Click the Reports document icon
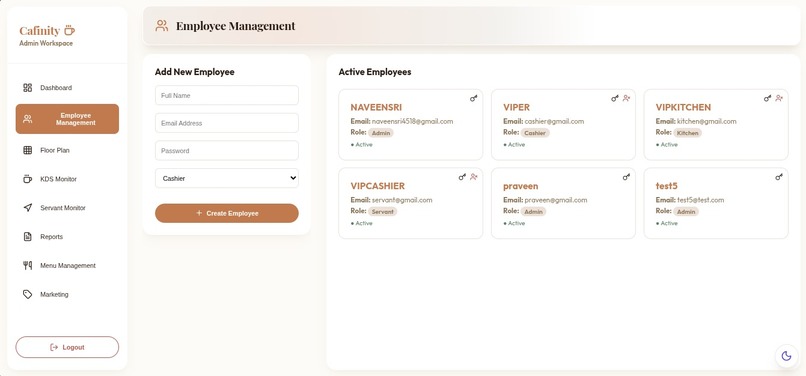Viewport: 806px width, 376px height. pos(28,237)
